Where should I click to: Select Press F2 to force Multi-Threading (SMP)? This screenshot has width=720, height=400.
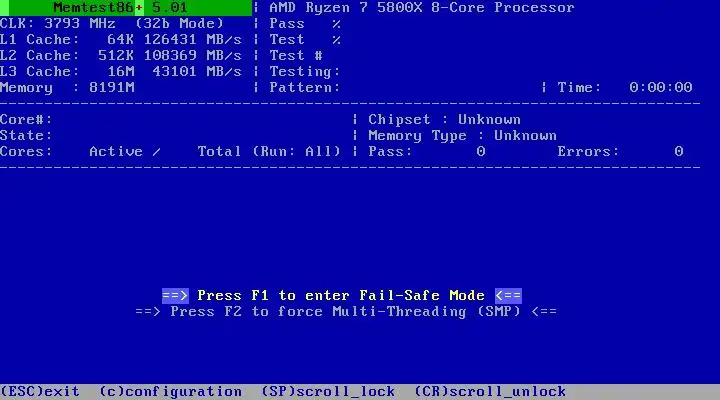(x=346, y=312)
